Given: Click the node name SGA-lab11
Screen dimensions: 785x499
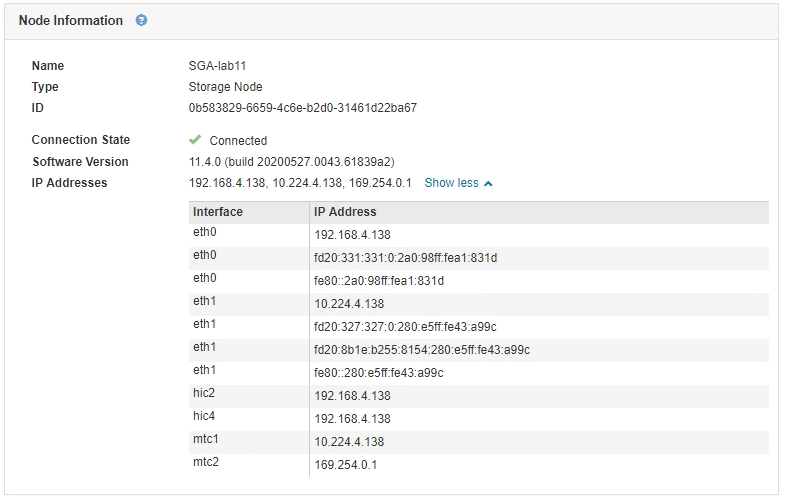Looking at the screenshot, I should 217,66.
